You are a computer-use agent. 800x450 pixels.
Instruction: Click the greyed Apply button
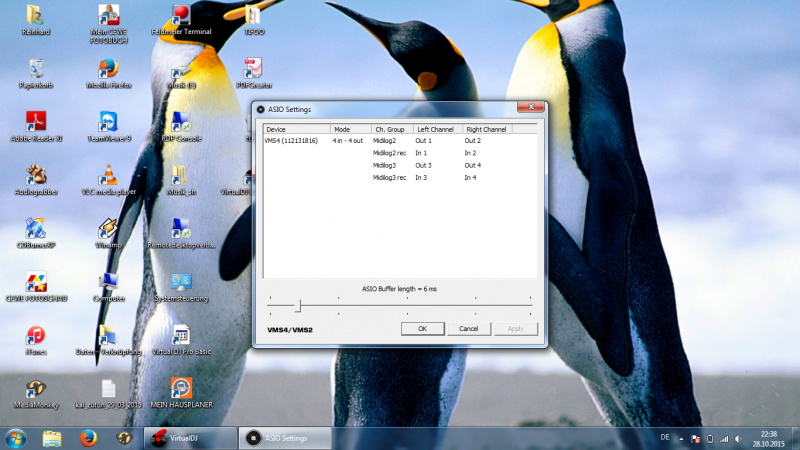coord(515,329)
